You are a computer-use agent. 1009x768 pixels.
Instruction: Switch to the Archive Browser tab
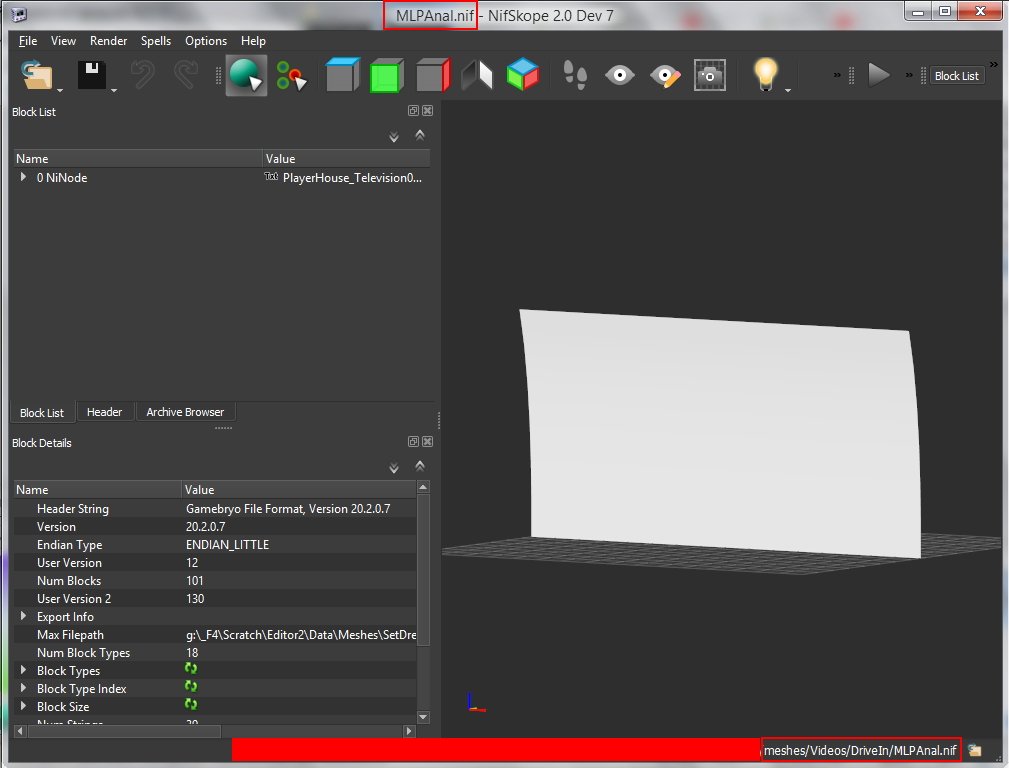pyautogui.click(x=185, y=412)
